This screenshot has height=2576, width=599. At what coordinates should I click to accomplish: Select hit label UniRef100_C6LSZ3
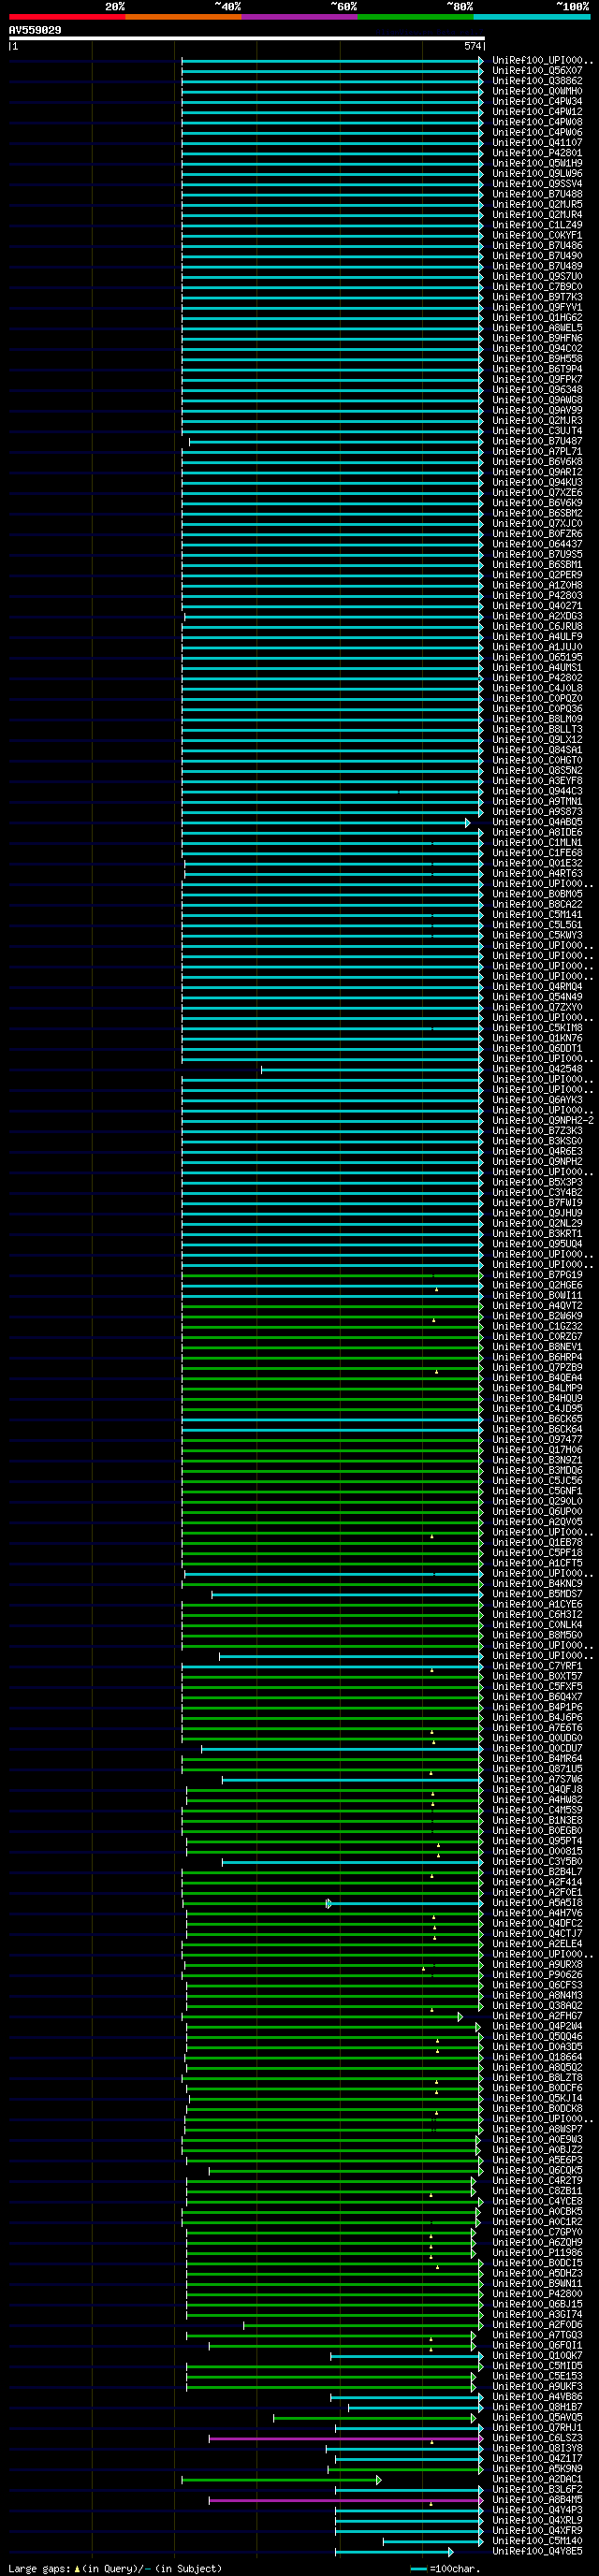click(x=537, y=2438)
